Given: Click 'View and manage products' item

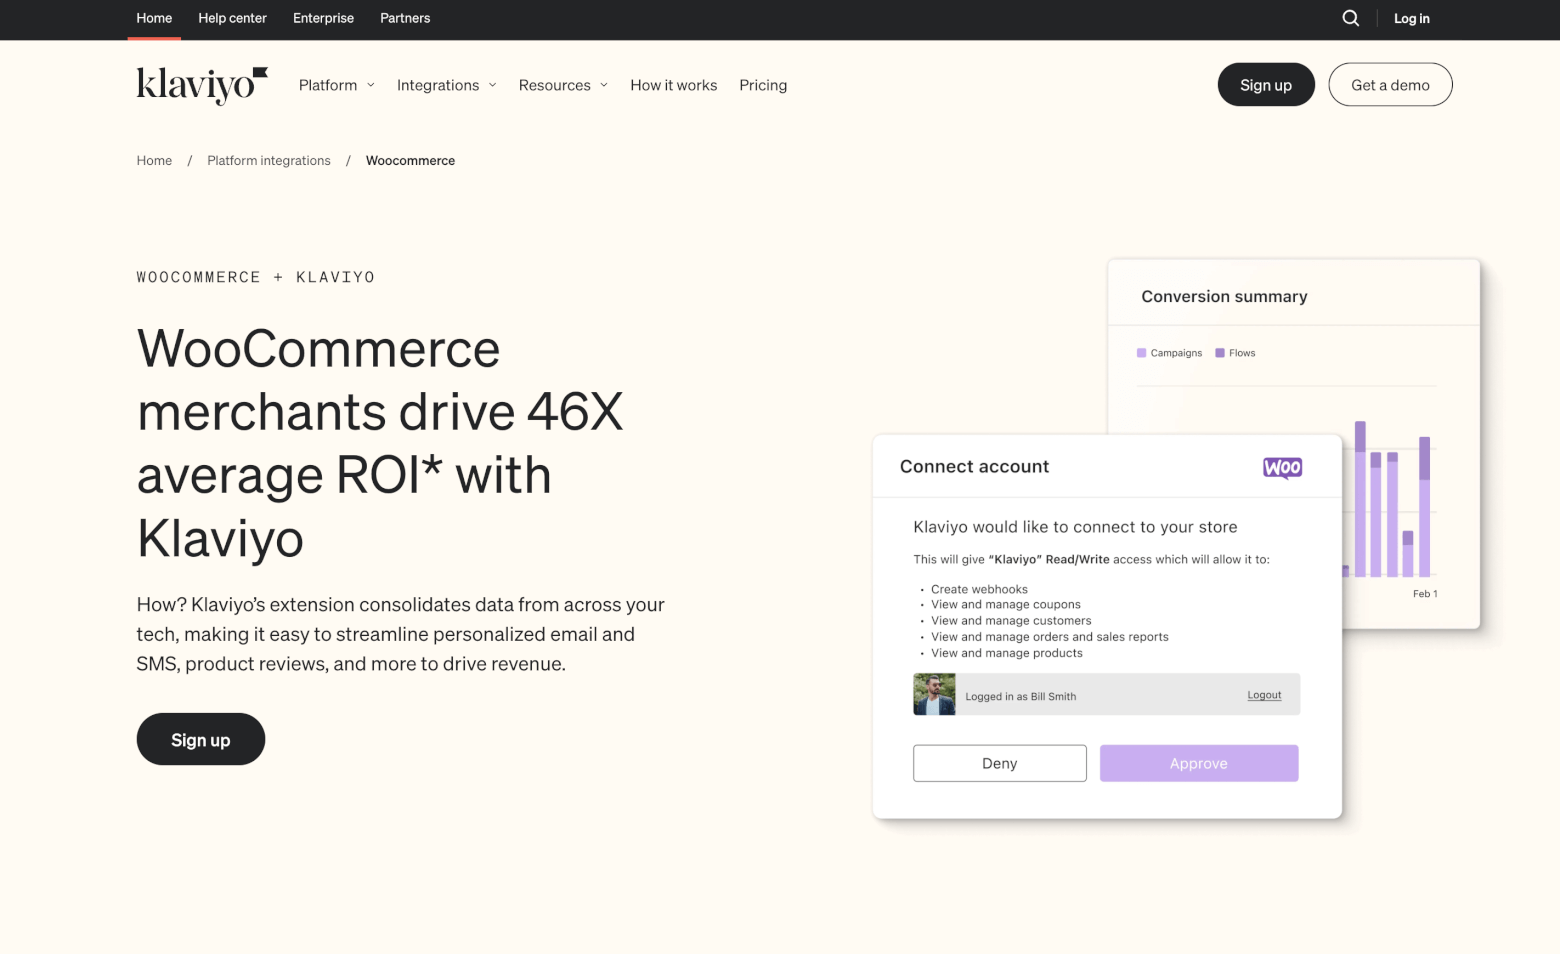Looking at the screenshot, I should coord(1007,653).
